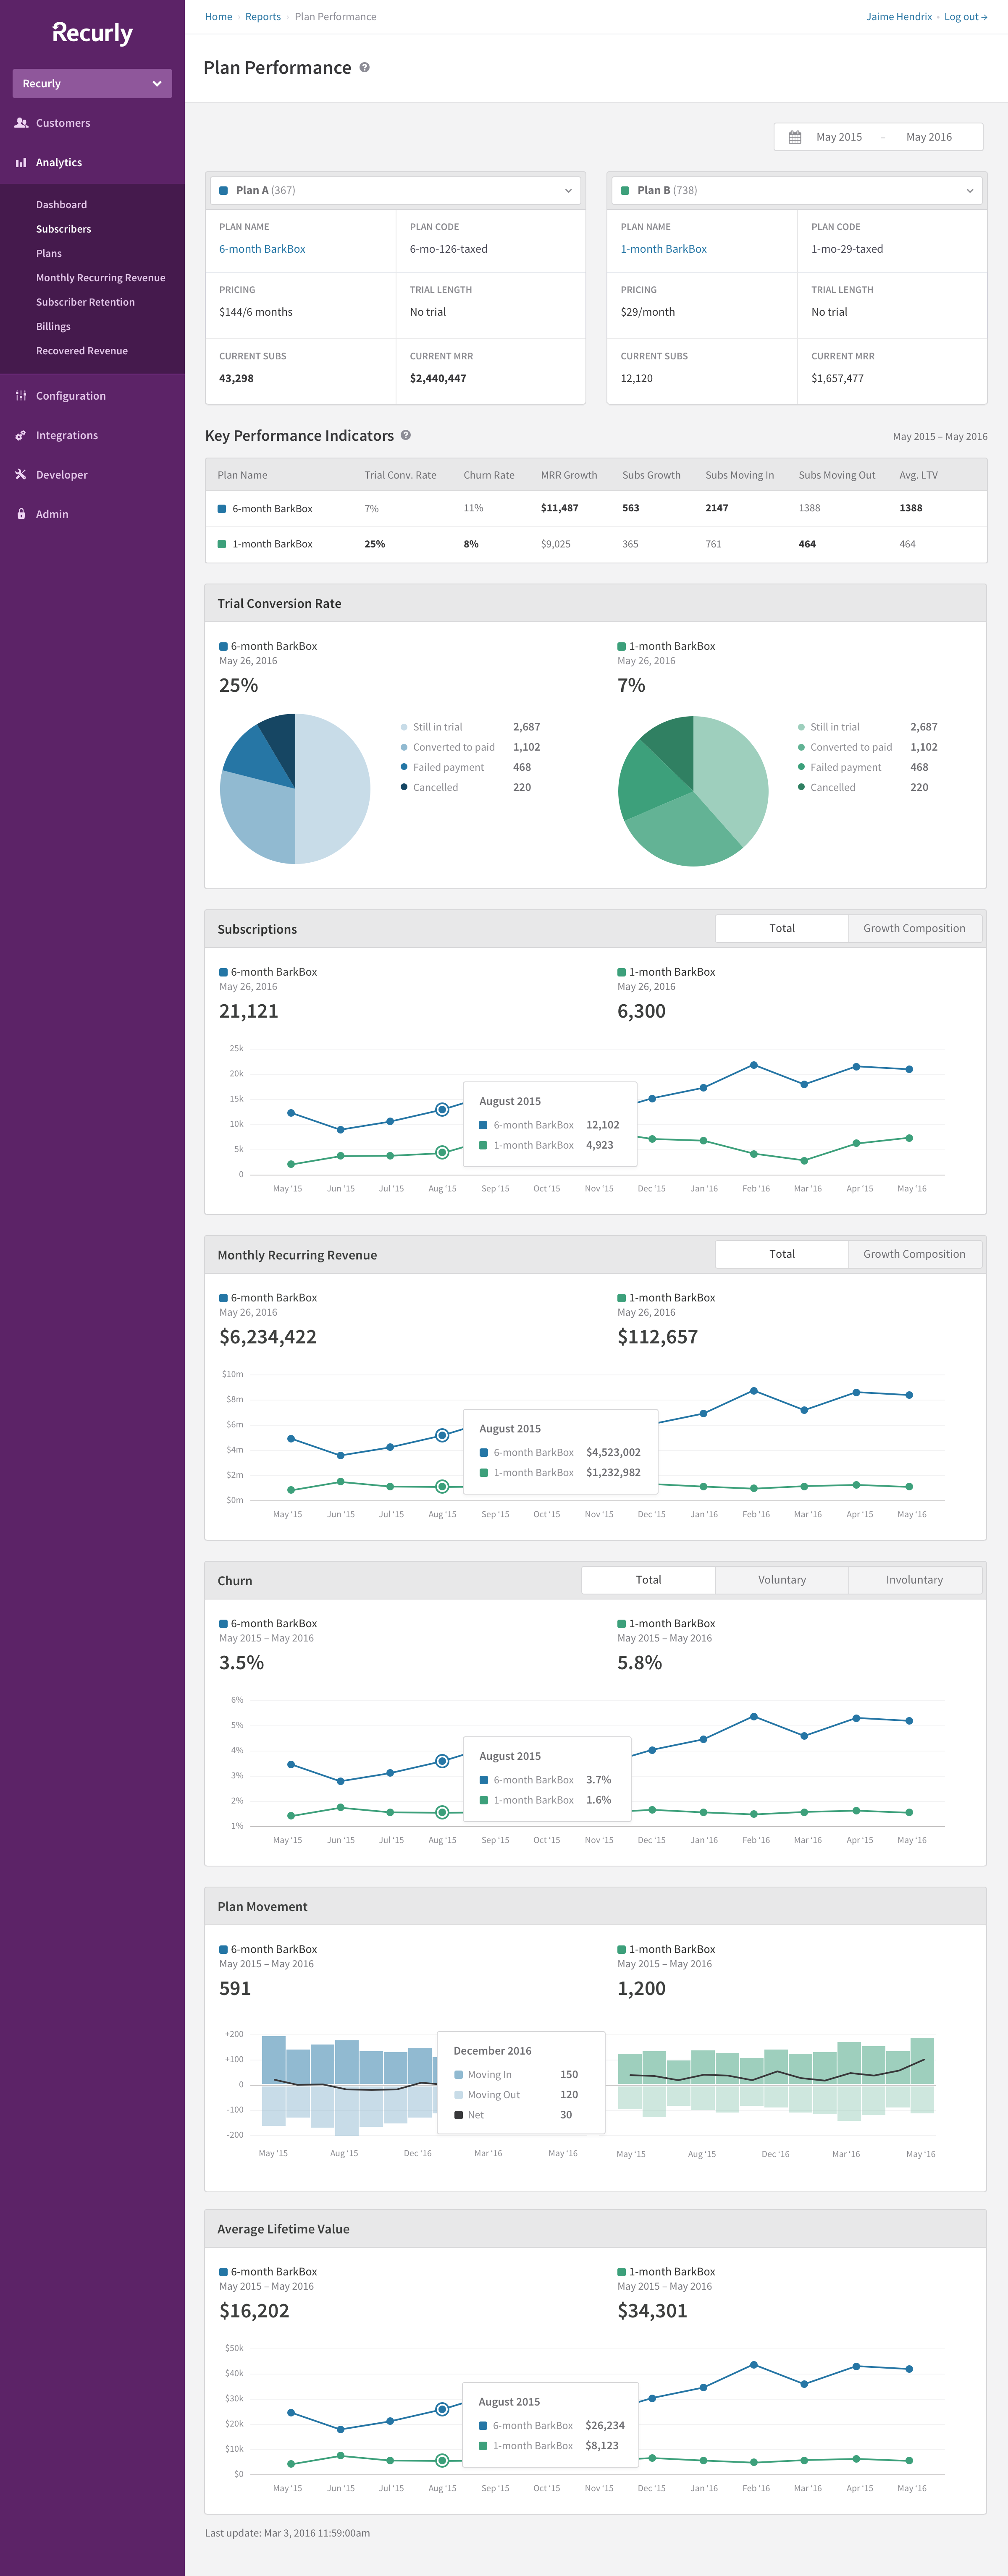
Task: Sort KPI table by Churn Rate header
Action: (489, 475)
